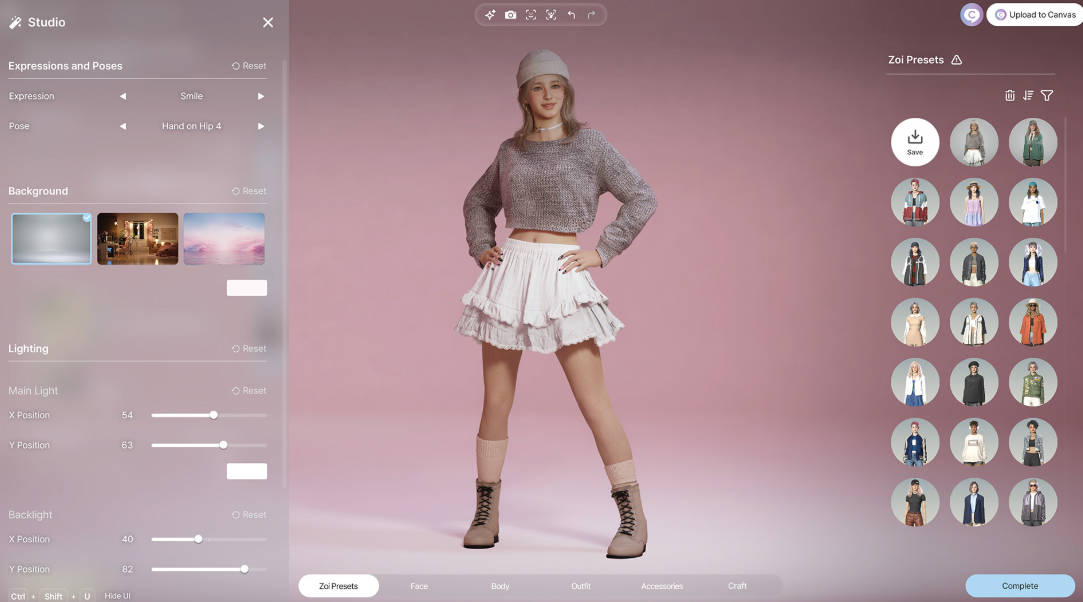Click the sort presets icon
This screenshot has height=602, width=1083.
1028,96
